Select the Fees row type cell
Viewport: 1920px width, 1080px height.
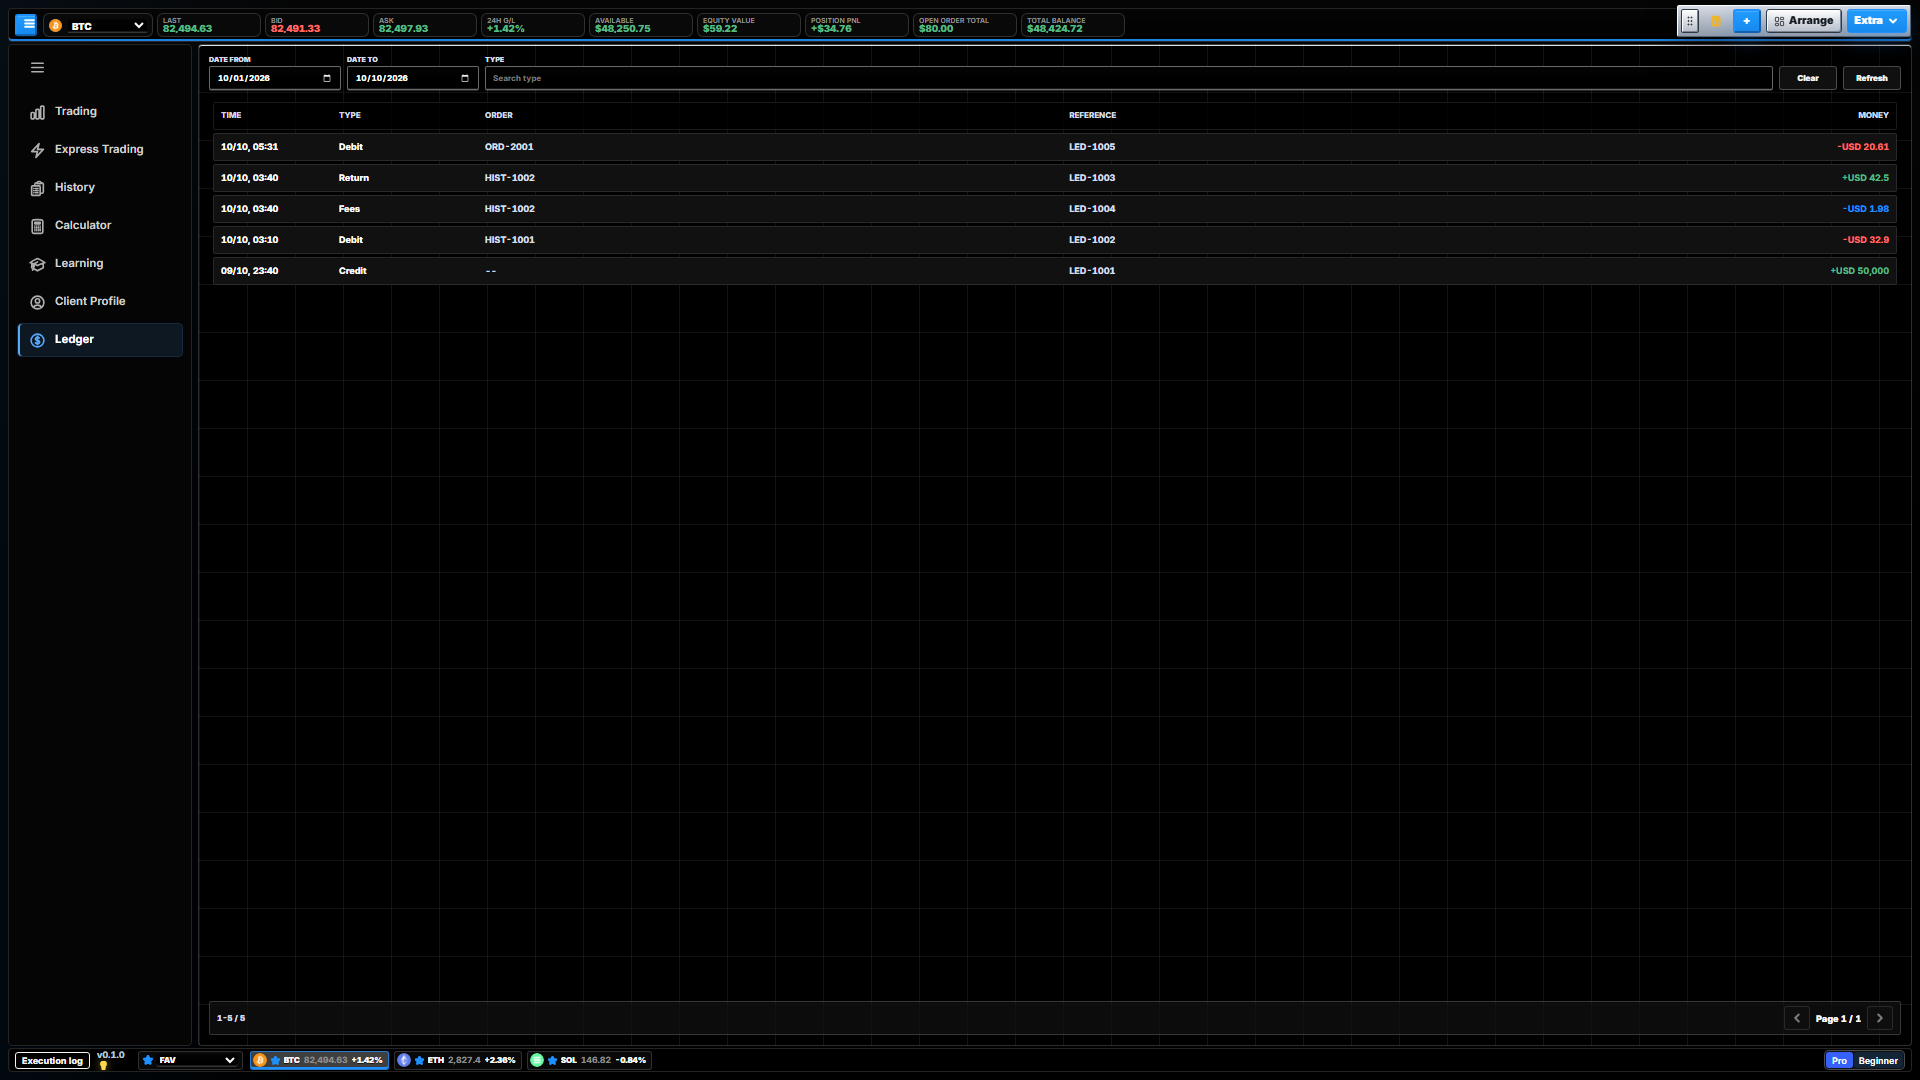[x=349, y=209]
